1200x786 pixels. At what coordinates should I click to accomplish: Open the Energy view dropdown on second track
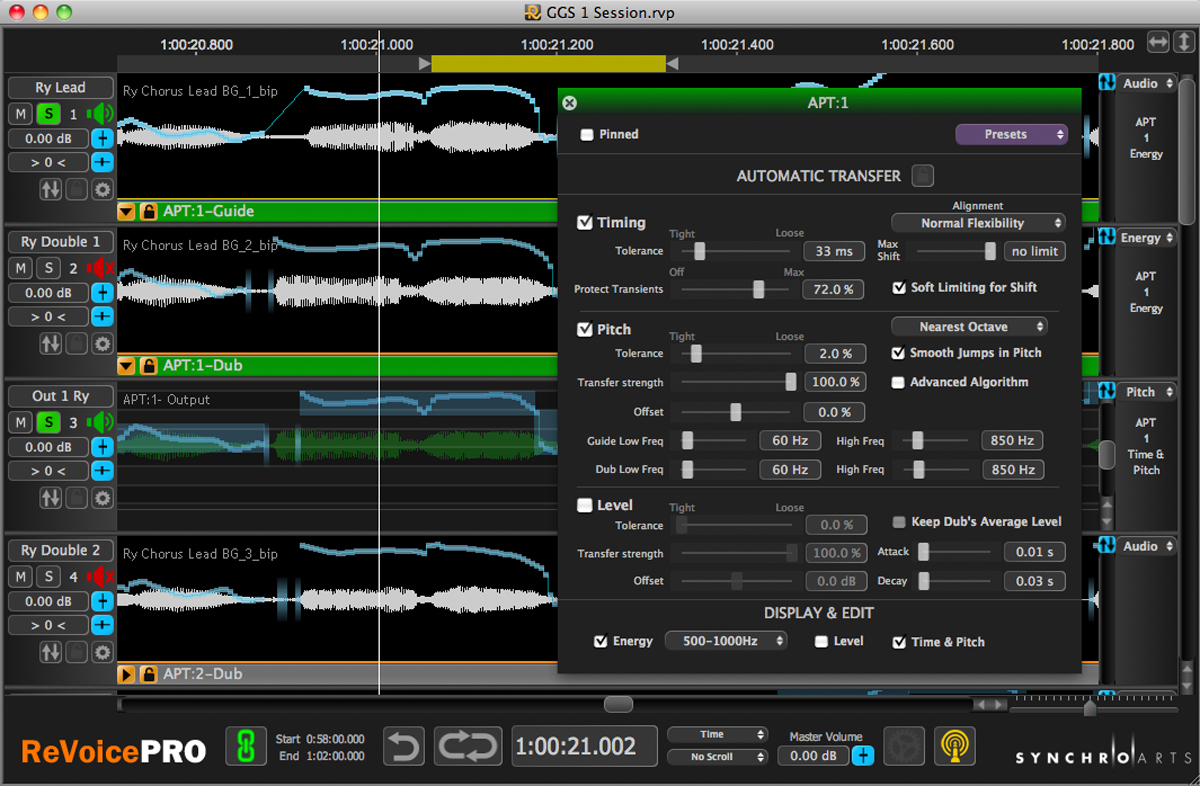(1147, 238)
